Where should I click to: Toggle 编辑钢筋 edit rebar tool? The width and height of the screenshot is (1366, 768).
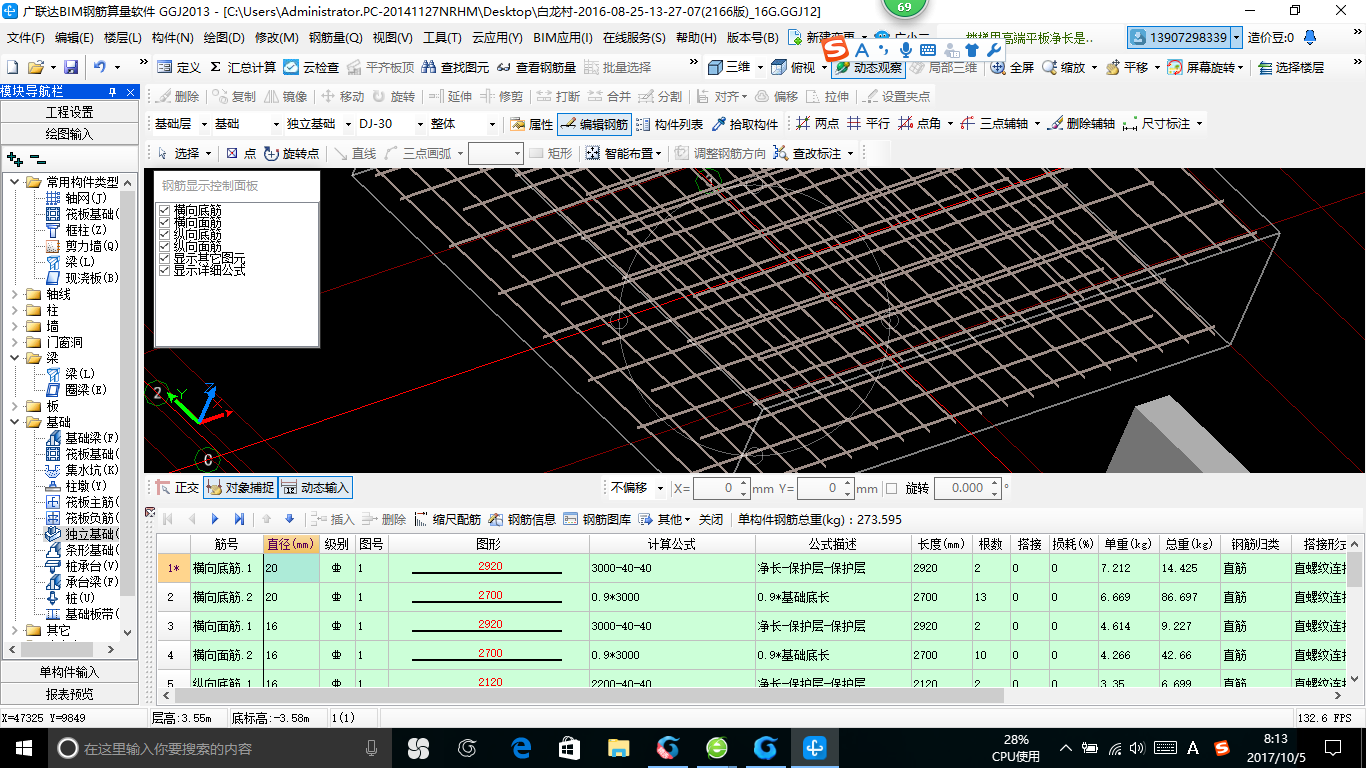[x=594, y=124]
